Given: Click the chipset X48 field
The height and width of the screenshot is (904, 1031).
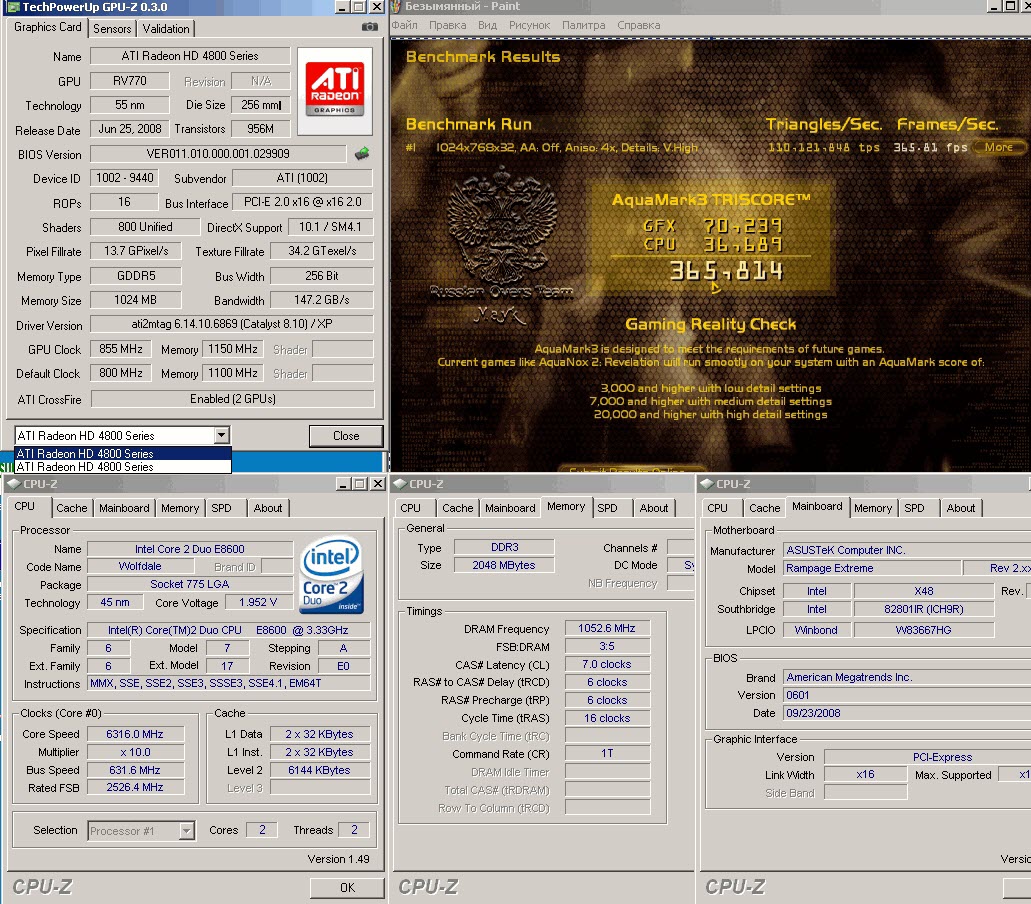Looking at the screenshot, I should (924, 591).
